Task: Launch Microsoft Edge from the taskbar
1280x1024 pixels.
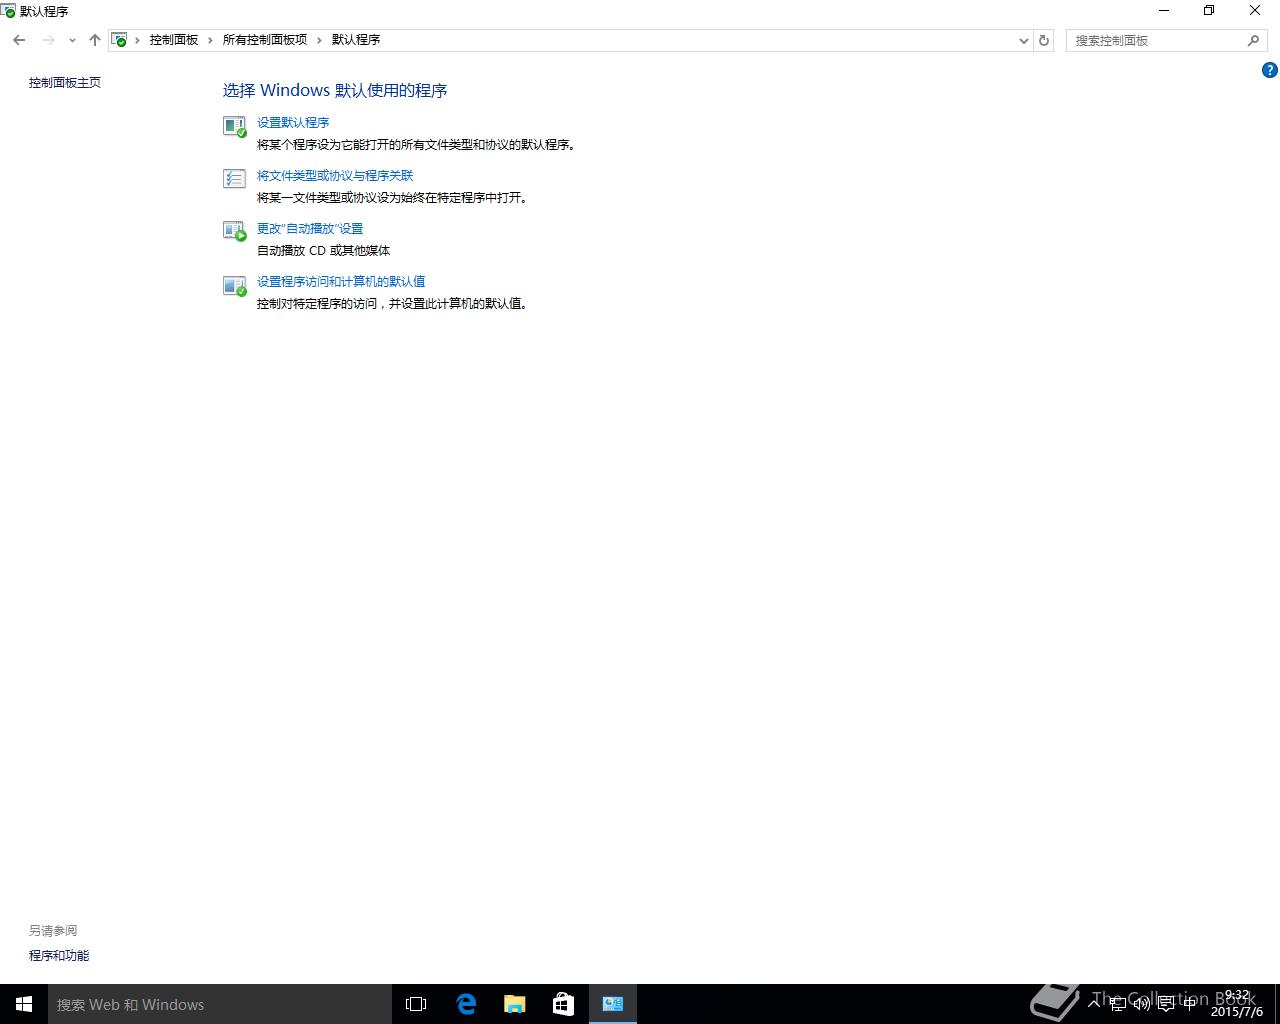Action: 466,1004
